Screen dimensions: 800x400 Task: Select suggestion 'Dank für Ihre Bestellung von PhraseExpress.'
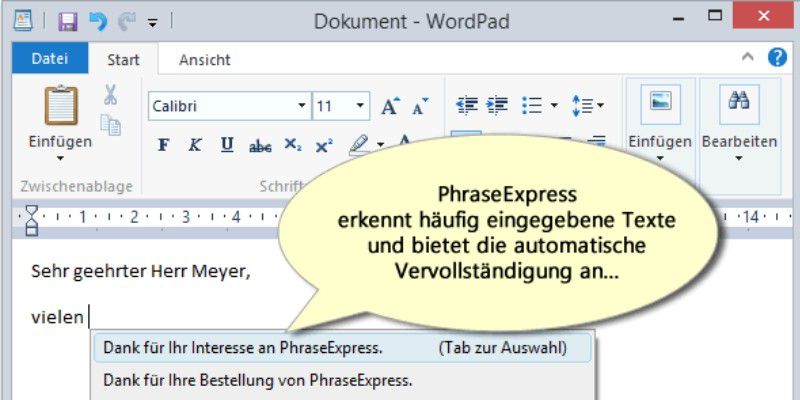click(x=342, y=381)
